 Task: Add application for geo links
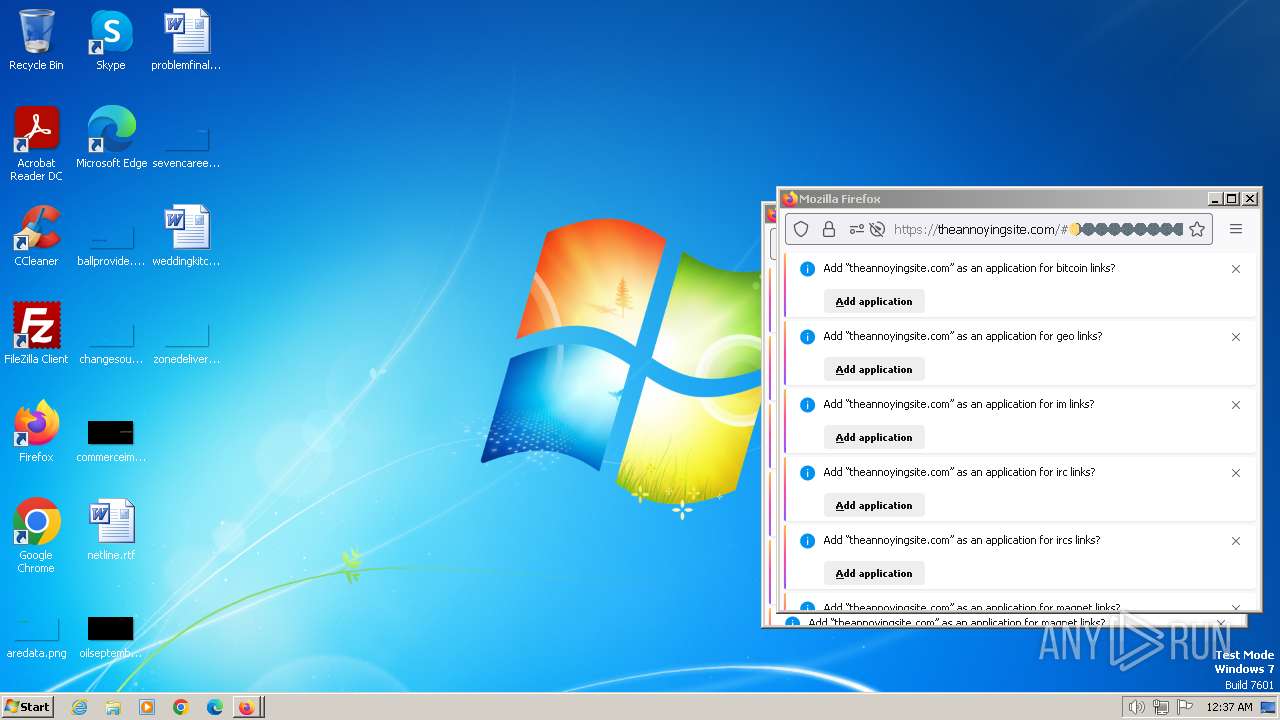874,369
